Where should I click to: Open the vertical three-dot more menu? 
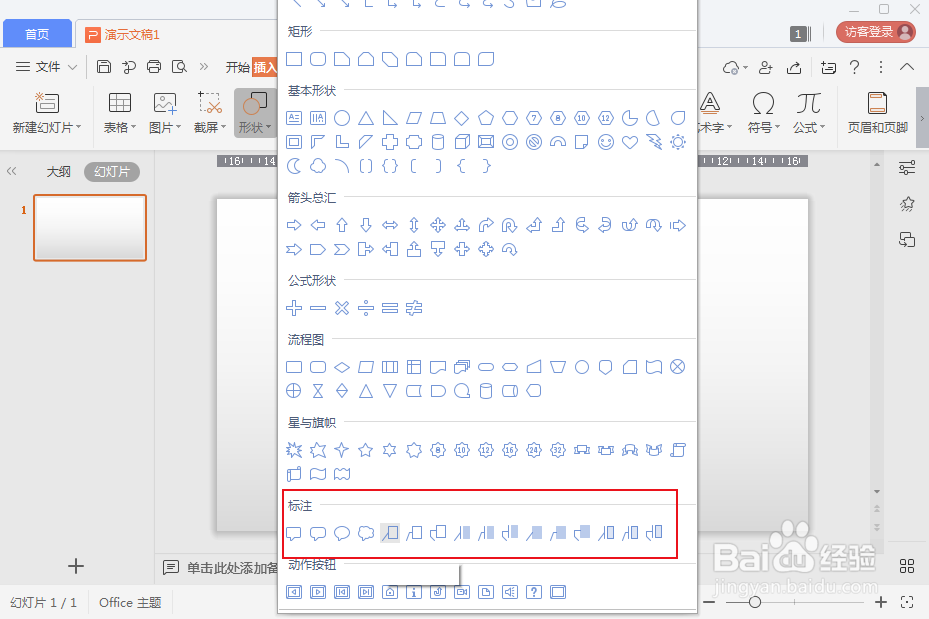(x=881, y=67)
